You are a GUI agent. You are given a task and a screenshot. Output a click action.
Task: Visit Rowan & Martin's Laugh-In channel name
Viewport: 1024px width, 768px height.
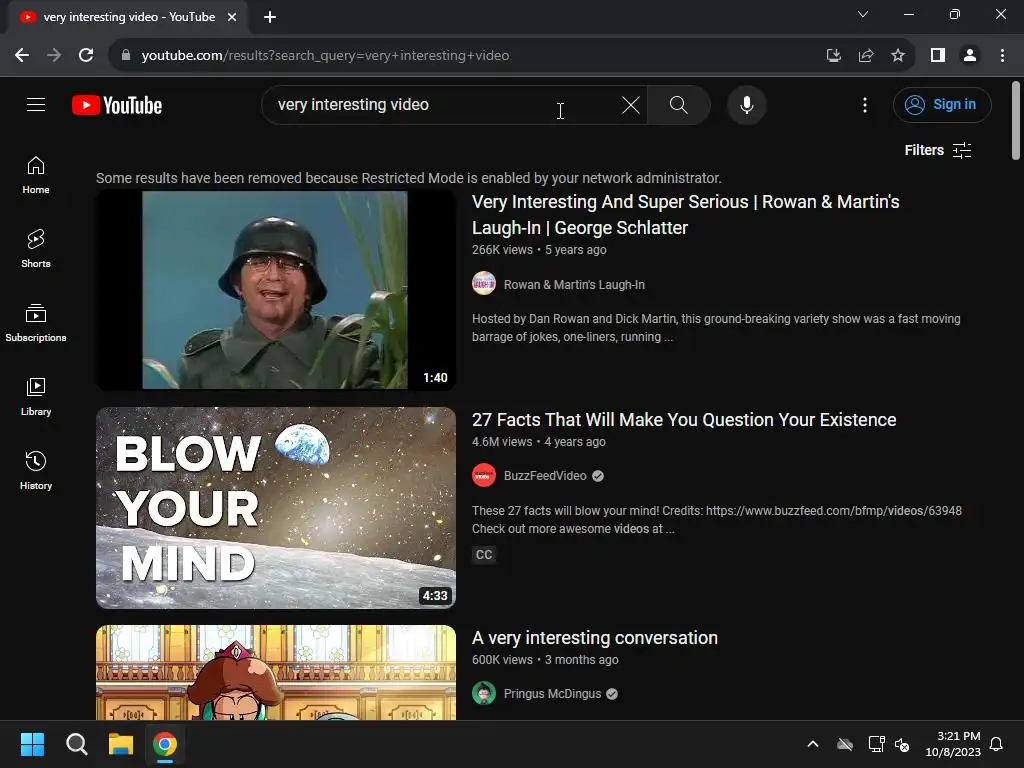tap(574, 285)
